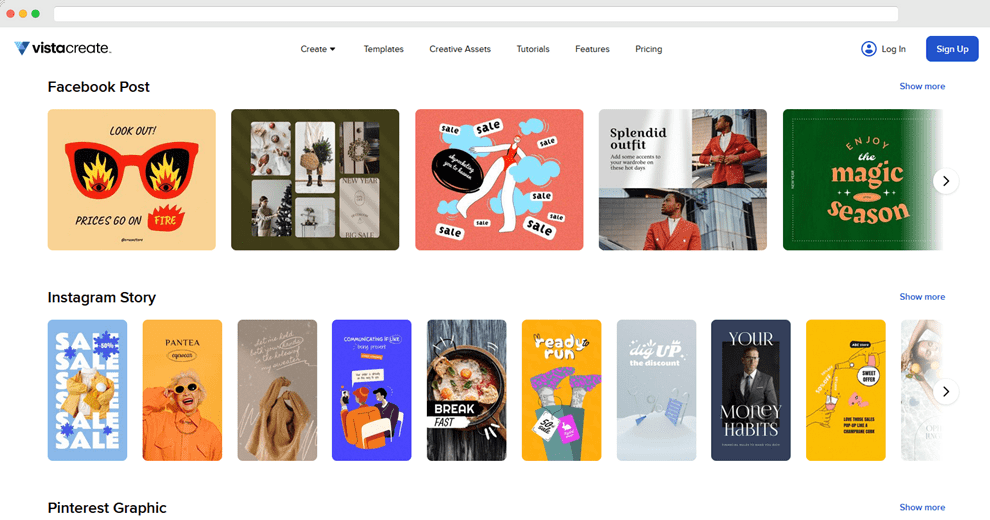The image size is (990, 520).
Task: Go to Templates in navigation
Action: [x=383, y=49]
